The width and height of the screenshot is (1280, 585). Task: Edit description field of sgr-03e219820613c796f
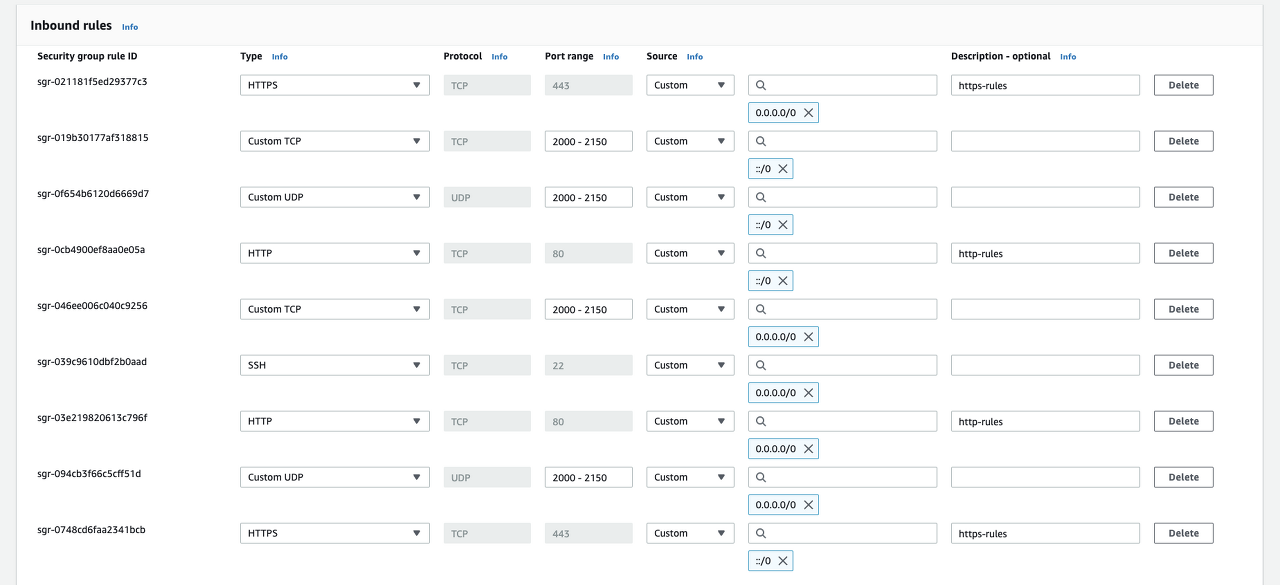pyautogui.click(x=1045, y=421)
